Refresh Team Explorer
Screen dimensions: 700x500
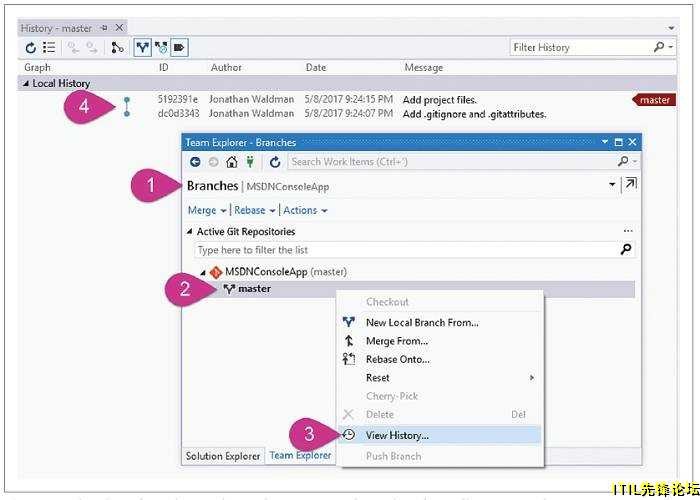pos(275,162)
